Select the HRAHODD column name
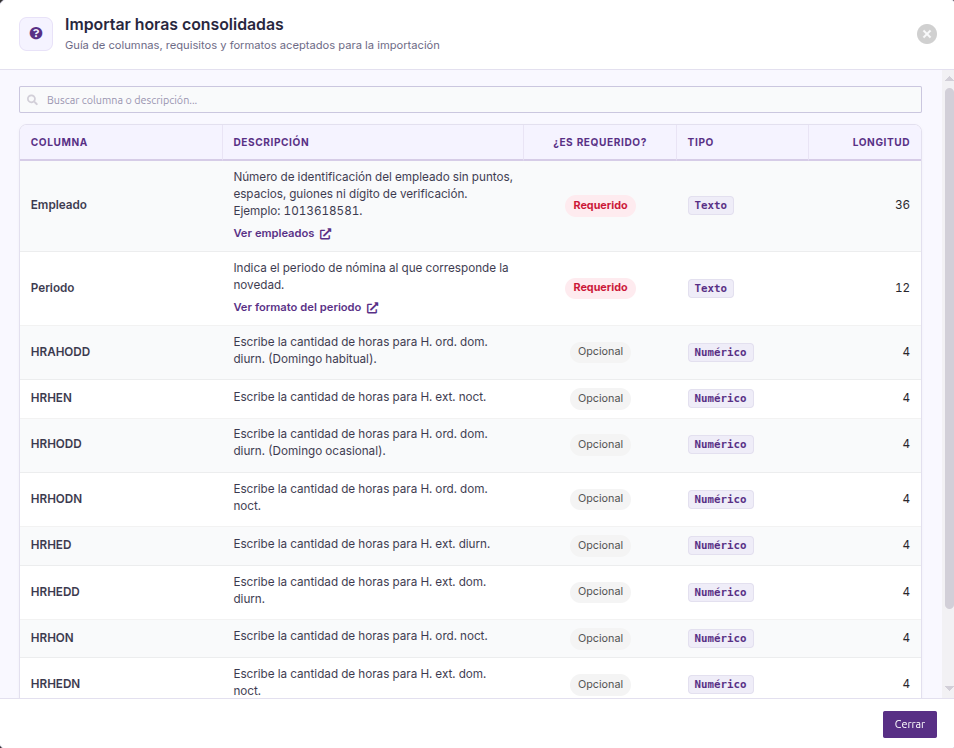Viewport: 954px width, 748px height. point(60,352)
